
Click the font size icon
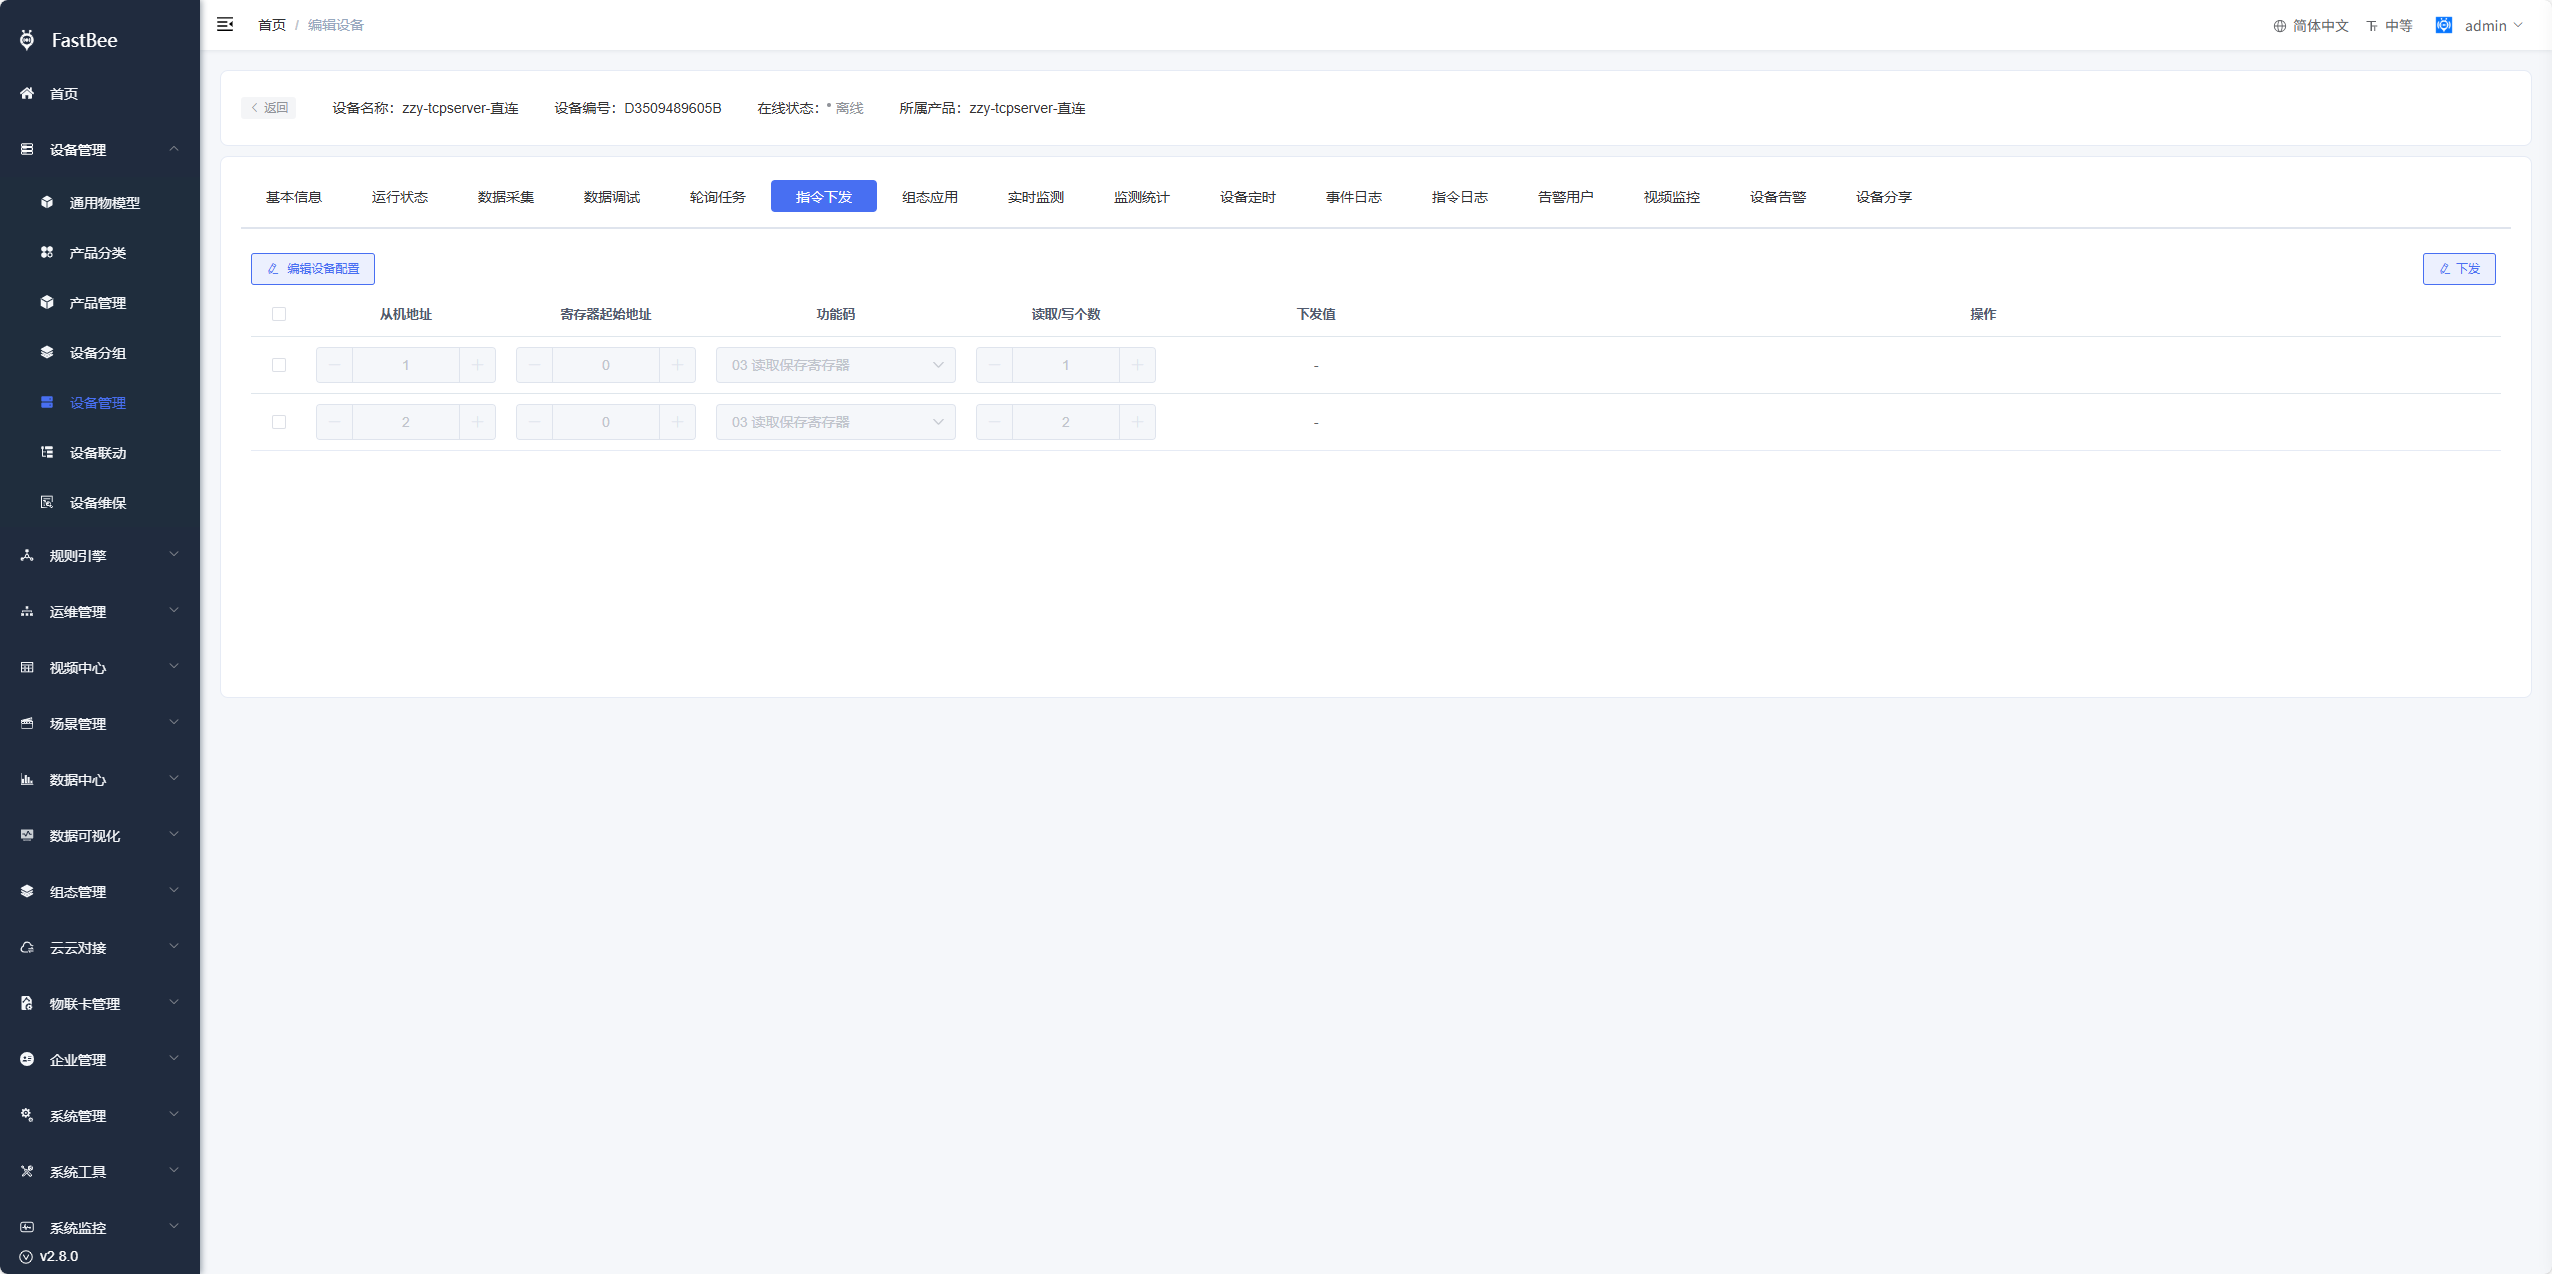2372,26
